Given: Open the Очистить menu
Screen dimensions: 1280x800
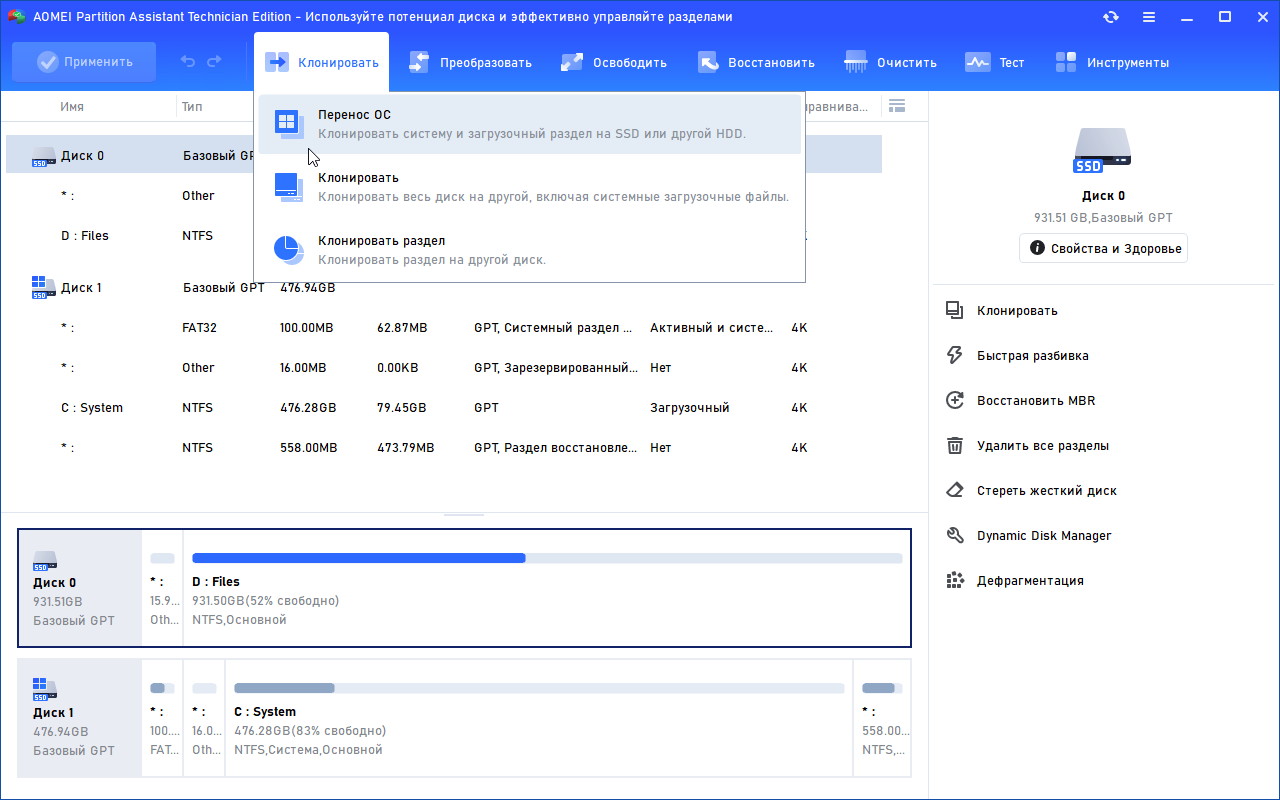Looking at the screenshot, I should coord(890,62).
